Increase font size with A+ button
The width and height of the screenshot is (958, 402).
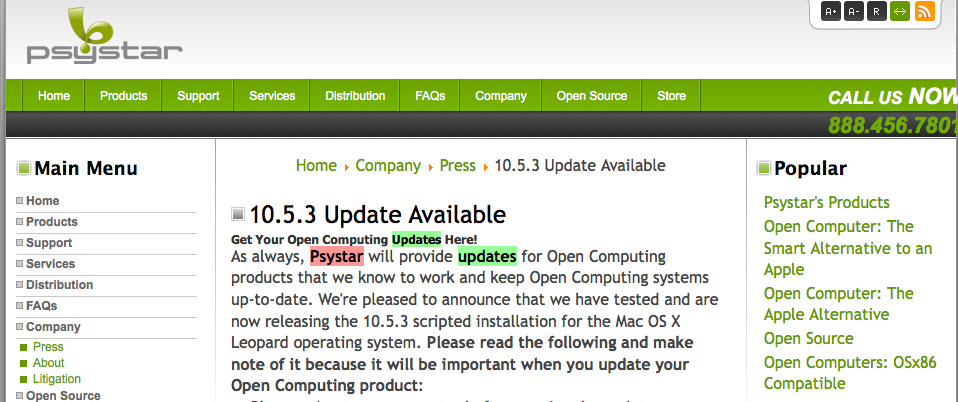(831, 11)
